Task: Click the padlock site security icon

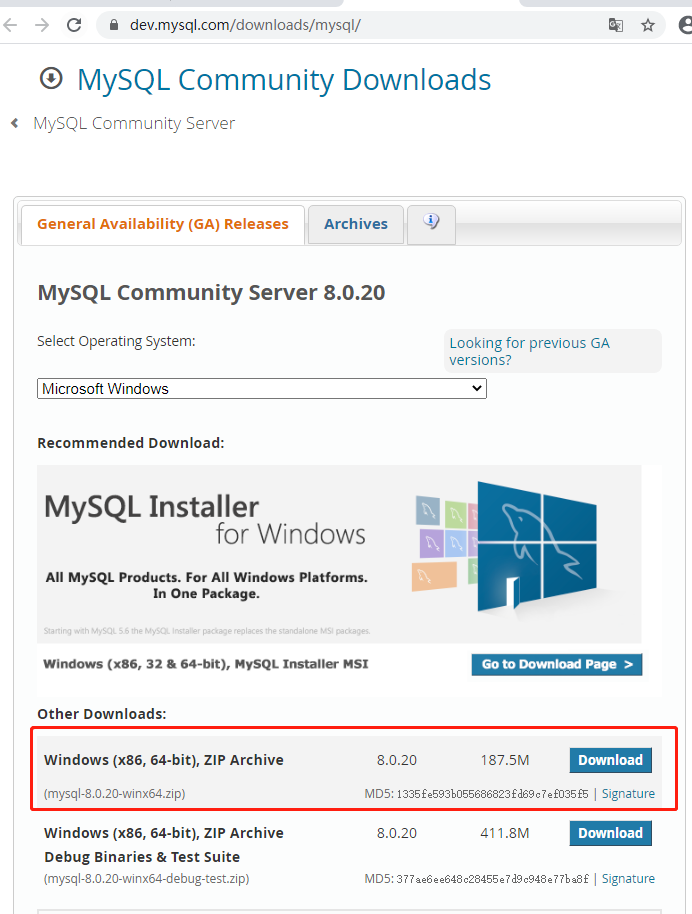Action: tap(114, 25)
